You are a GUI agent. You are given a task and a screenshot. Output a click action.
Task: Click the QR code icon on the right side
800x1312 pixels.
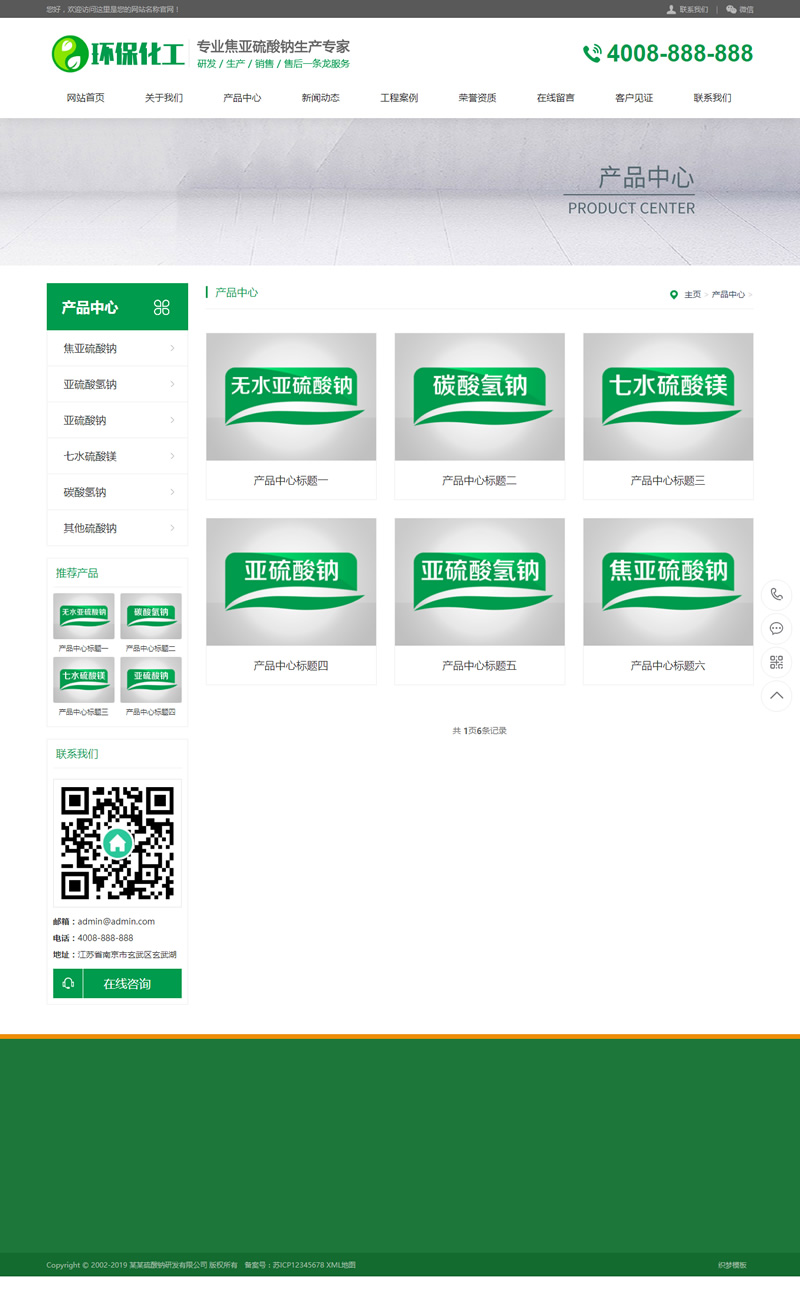[777, 661]
